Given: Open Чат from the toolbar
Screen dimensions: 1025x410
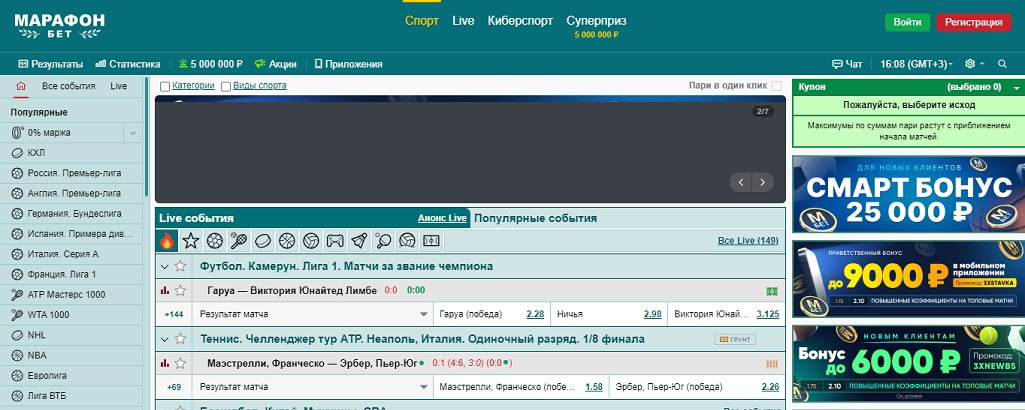Looking at the screenshot, I should coord(847,64).
